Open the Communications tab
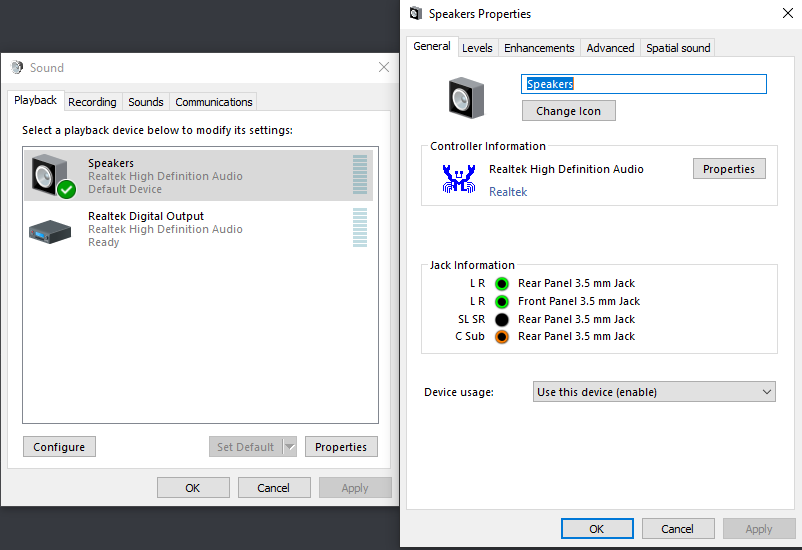Image resolution: width=802 pixels, height=550 pixels. coord(214,102)
